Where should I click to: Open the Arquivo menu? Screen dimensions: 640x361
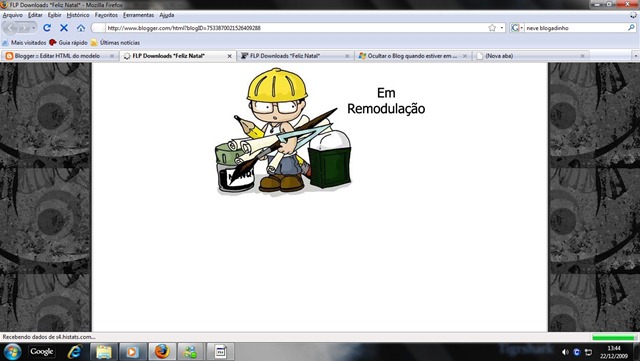(x=13, y=15)
